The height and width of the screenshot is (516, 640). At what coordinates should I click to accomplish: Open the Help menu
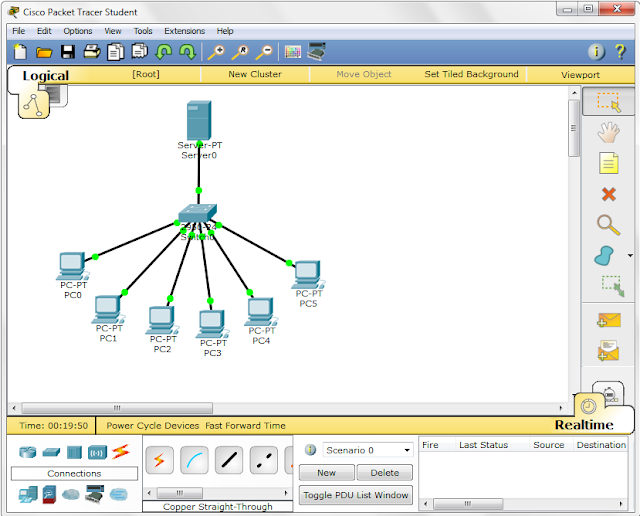[x=225, y=31]
